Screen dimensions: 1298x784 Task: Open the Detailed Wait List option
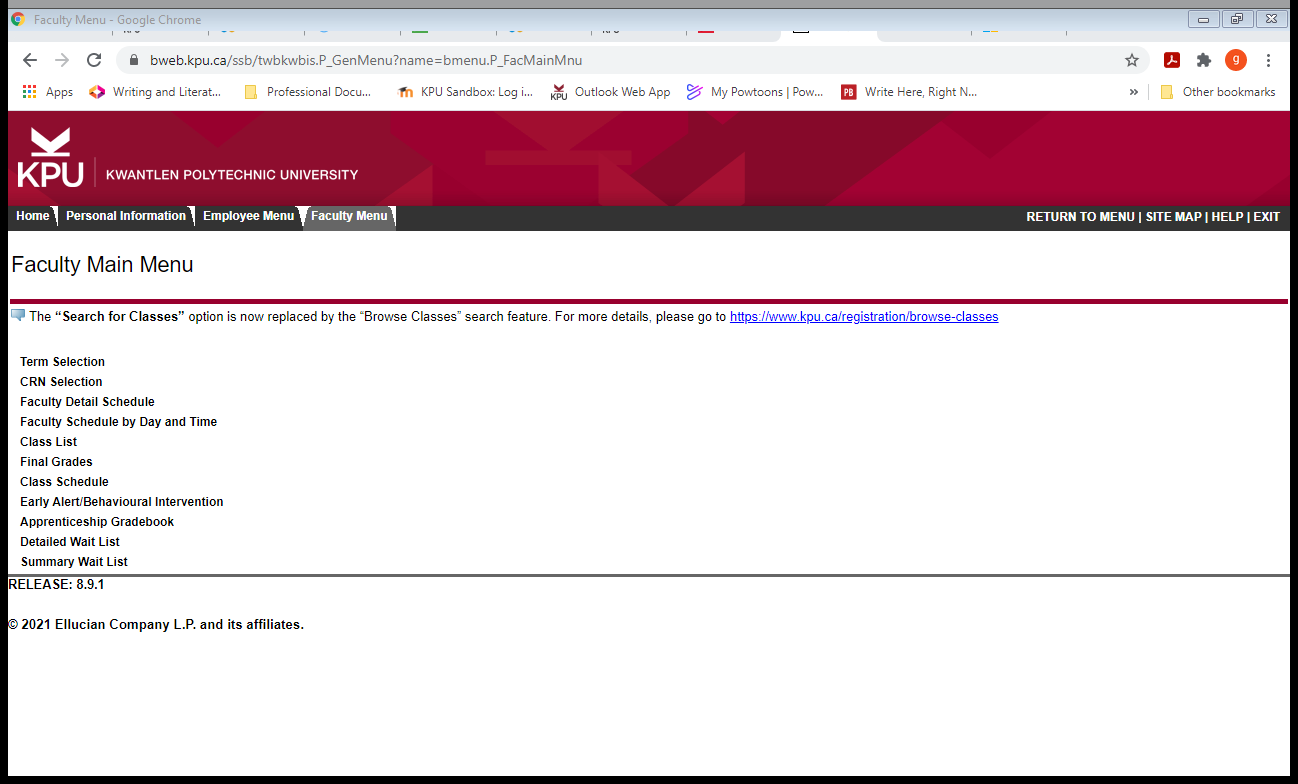[x=69, y=541]
